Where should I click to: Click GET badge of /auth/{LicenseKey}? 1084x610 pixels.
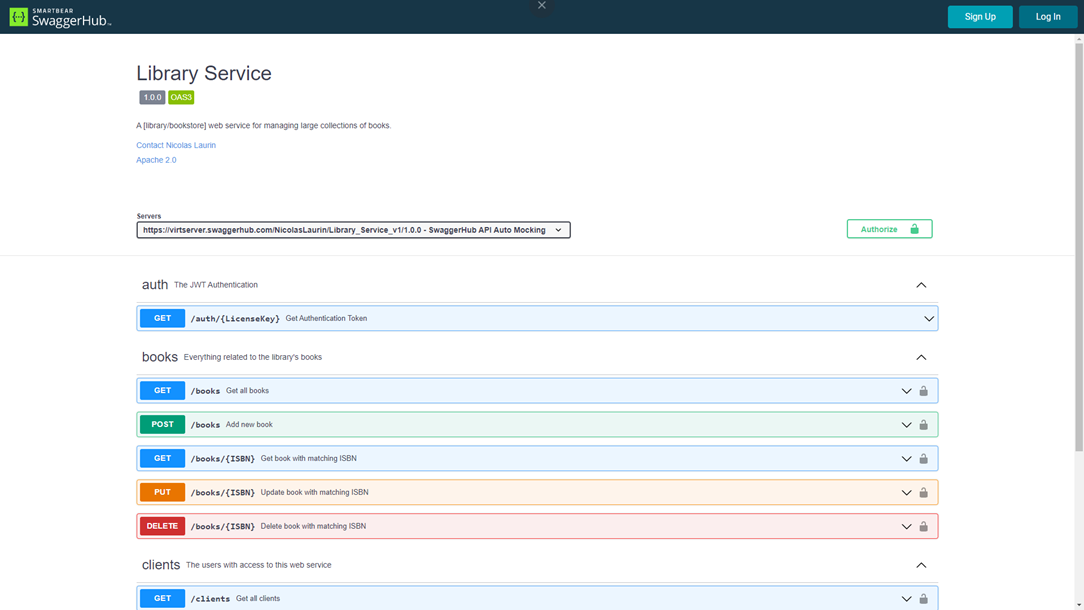pyautogui.click(x=162, y=318)
